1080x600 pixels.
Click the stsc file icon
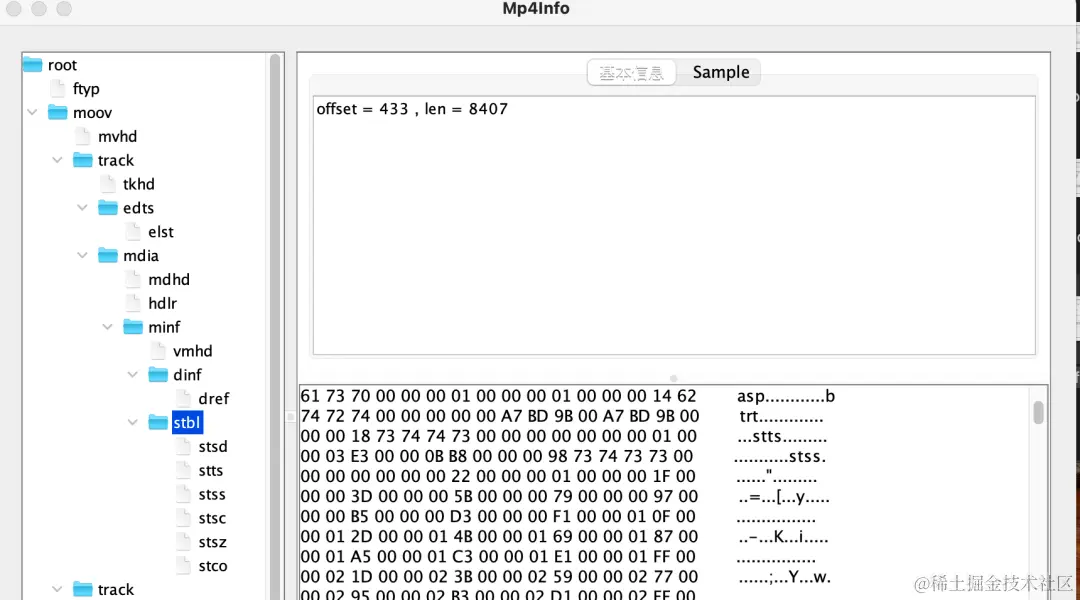click(x=183, y=517)
